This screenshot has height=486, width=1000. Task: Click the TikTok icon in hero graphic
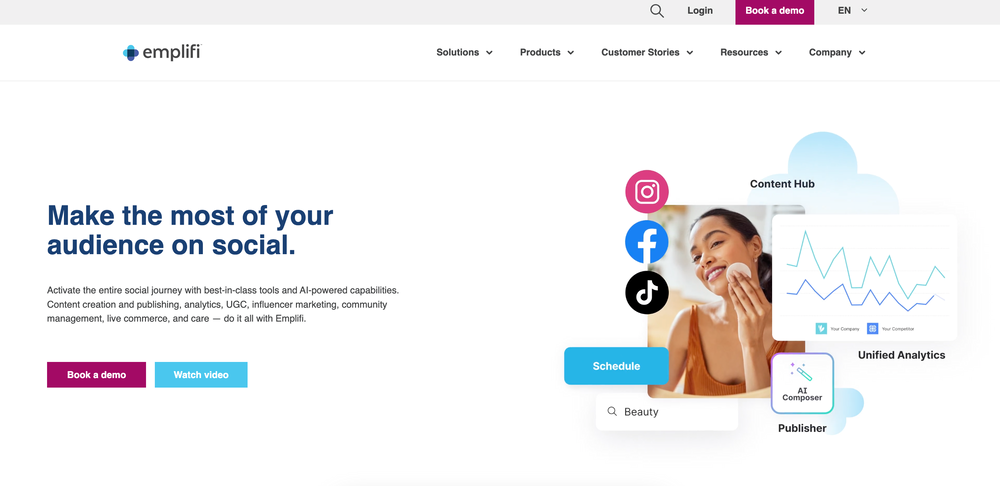(647, 293)
